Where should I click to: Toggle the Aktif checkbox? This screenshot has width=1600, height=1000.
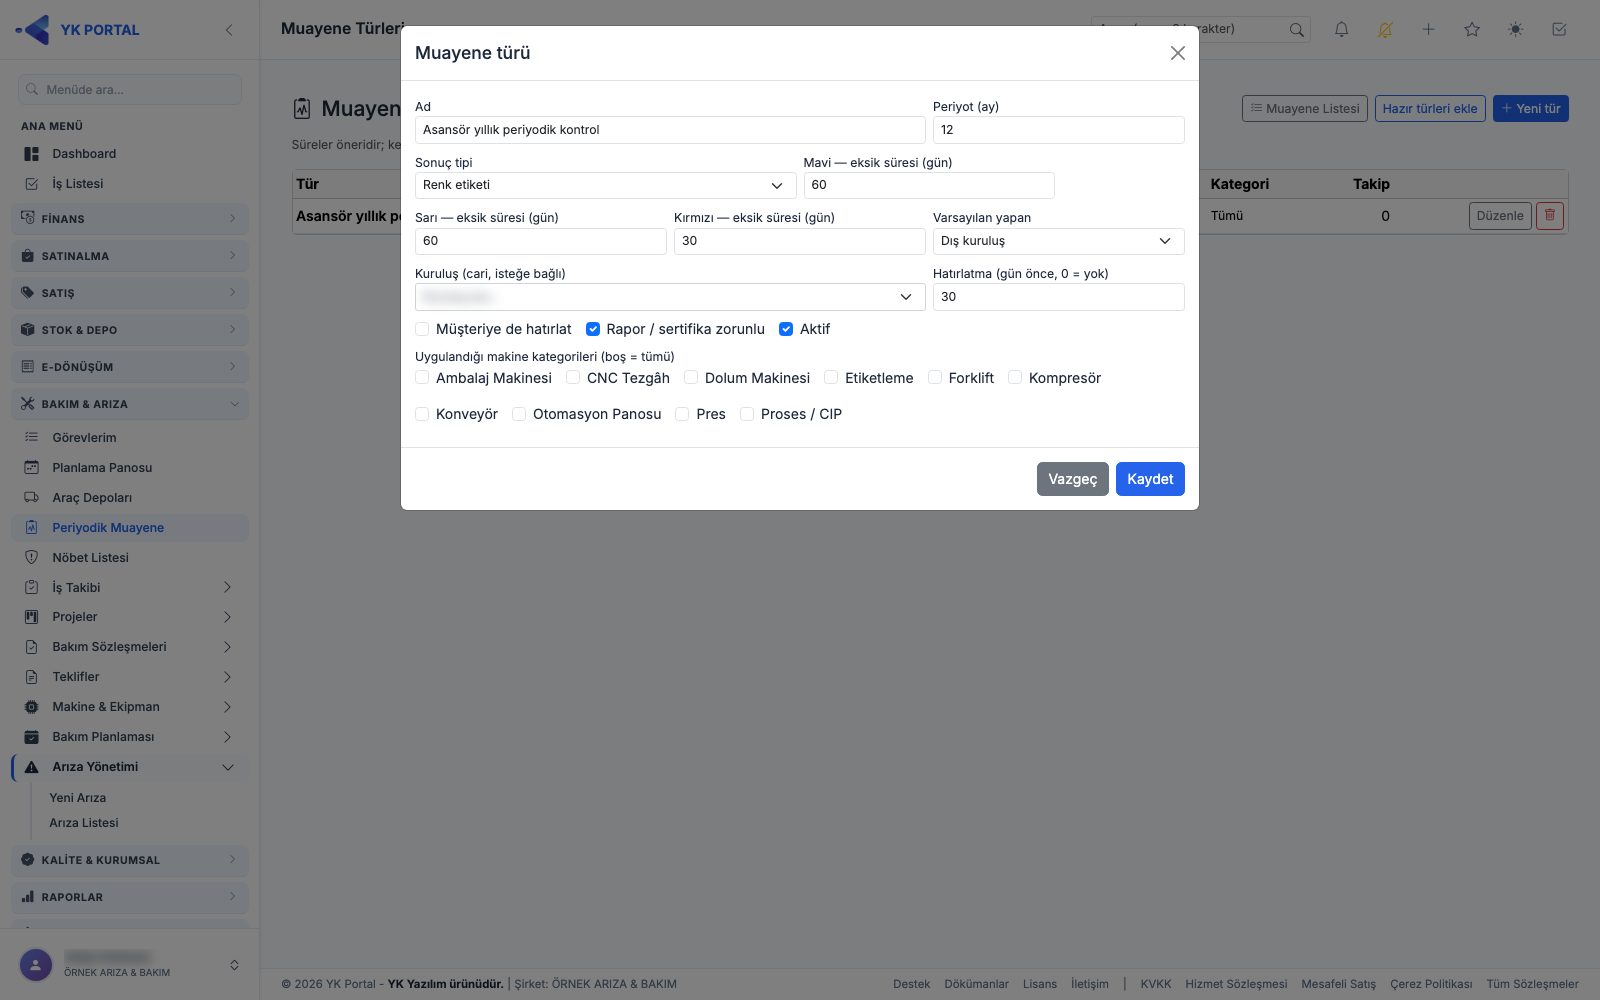point(786,329)
